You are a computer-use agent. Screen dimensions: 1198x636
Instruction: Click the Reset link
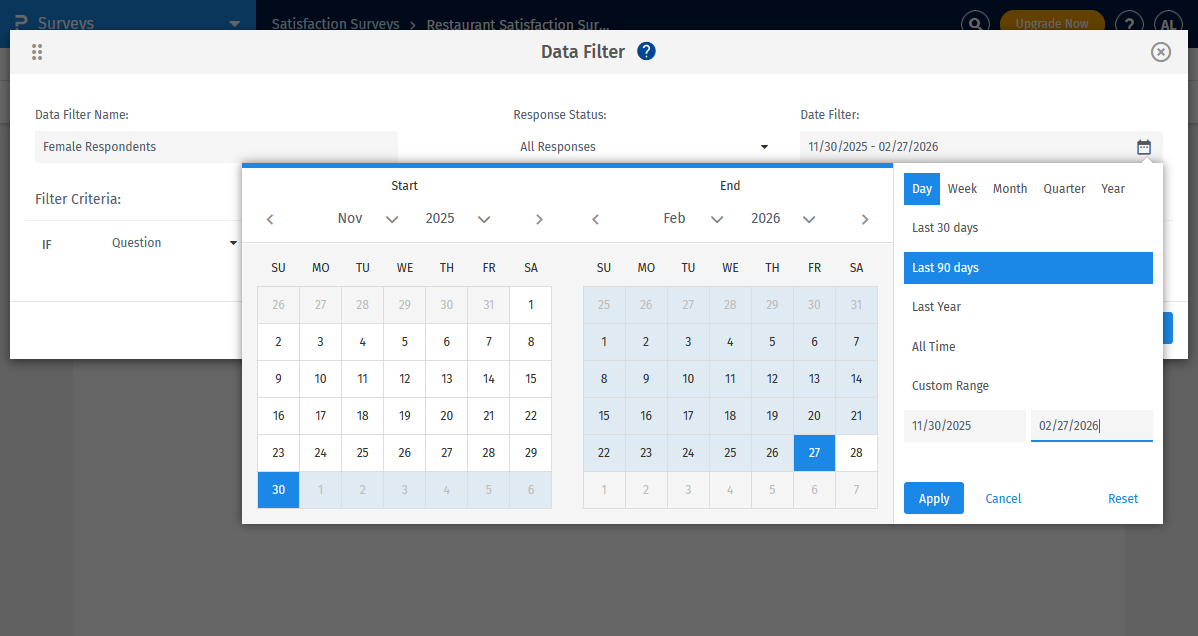tap(1123, 498)
